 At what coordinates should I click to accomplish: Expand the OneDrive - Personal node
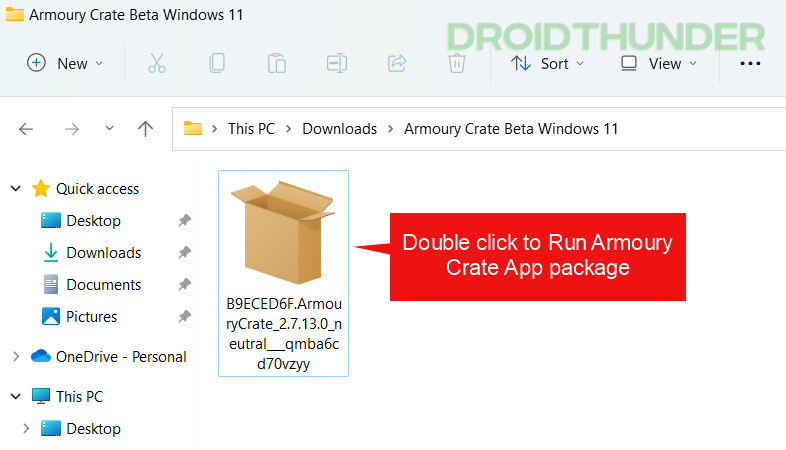(16, 356)
